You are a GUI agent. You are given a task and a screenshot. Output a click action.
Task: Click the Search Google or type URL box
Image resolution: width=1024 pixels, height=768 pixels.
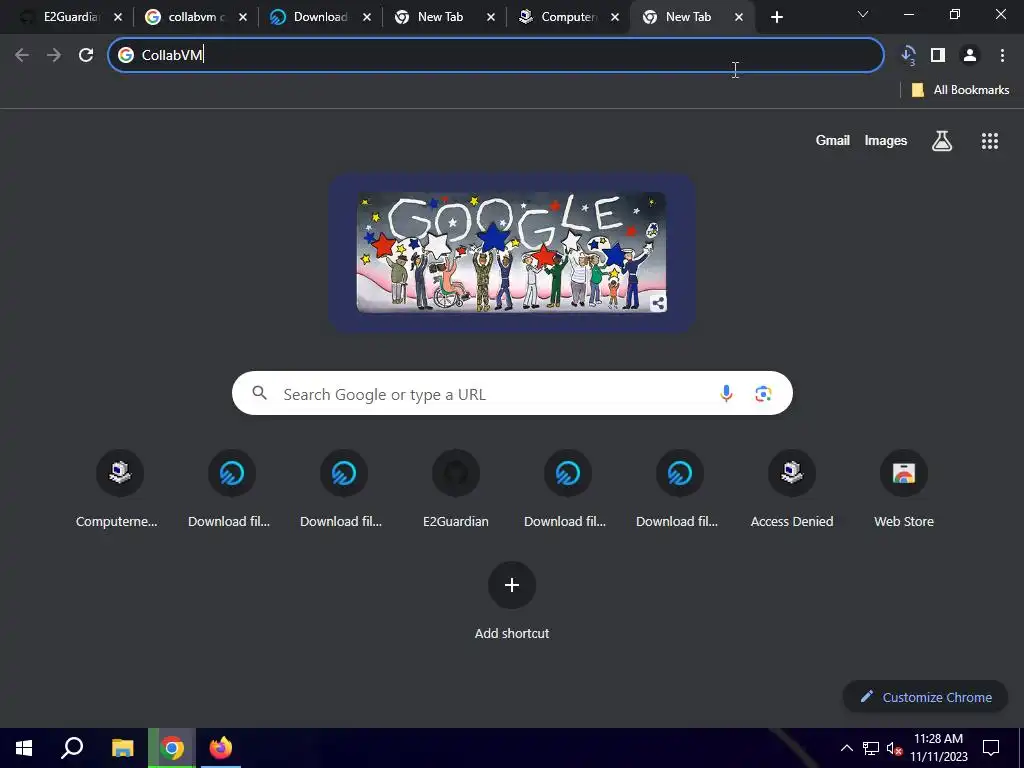tap(512, 393)
